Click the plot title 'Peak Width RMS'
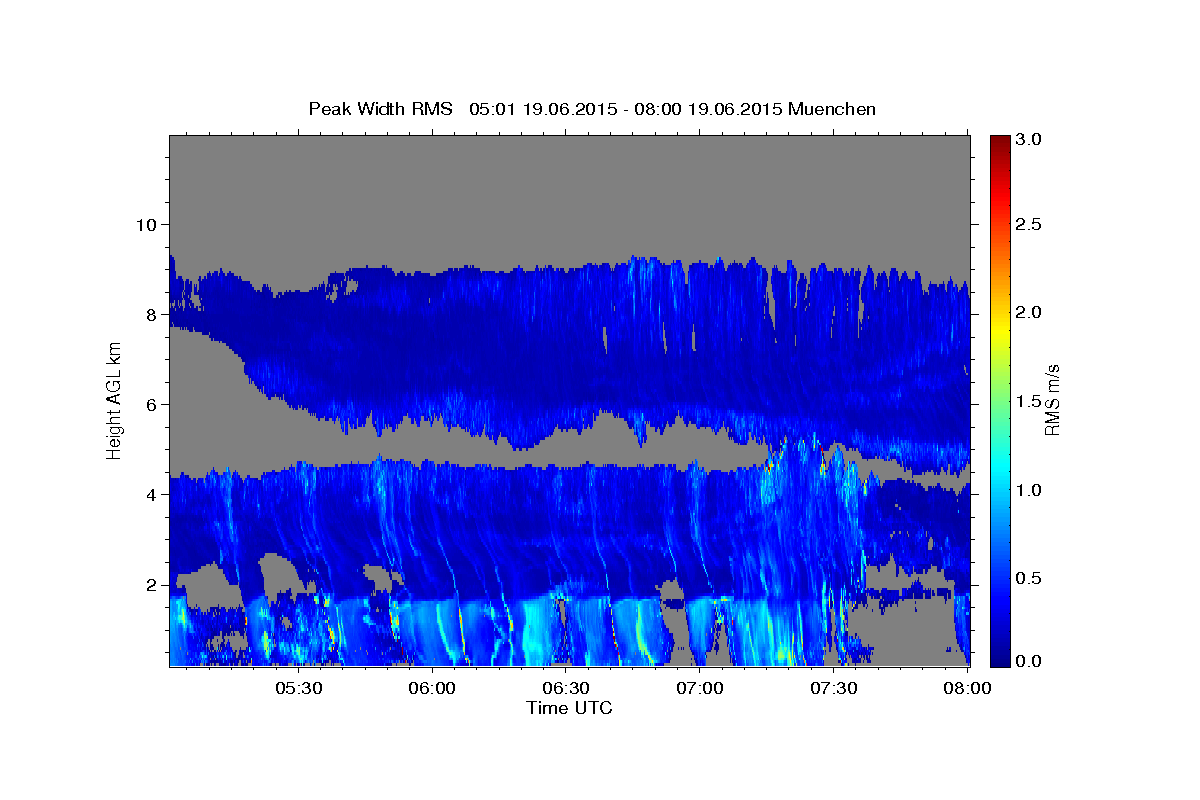This screenshot has height=800, width=1200. (x=380, y=109)
